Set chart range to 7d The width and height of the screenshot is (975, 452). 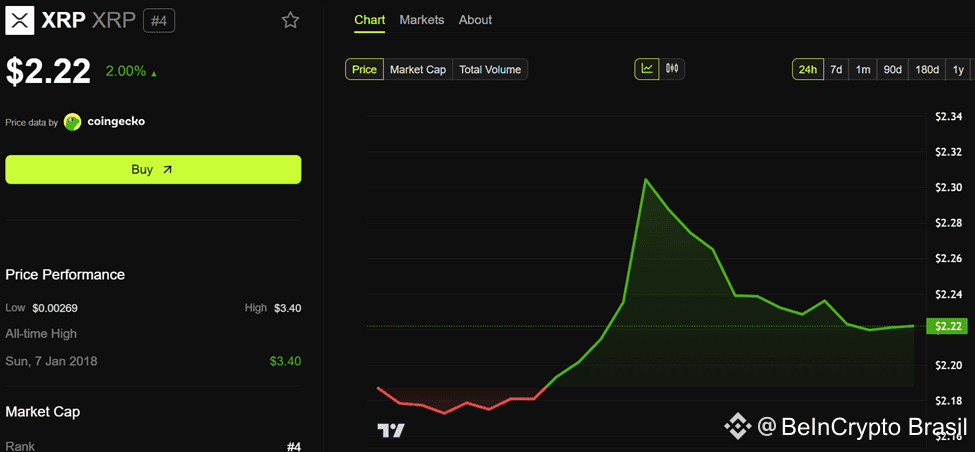pyautogui.click(x=836, y=70)
